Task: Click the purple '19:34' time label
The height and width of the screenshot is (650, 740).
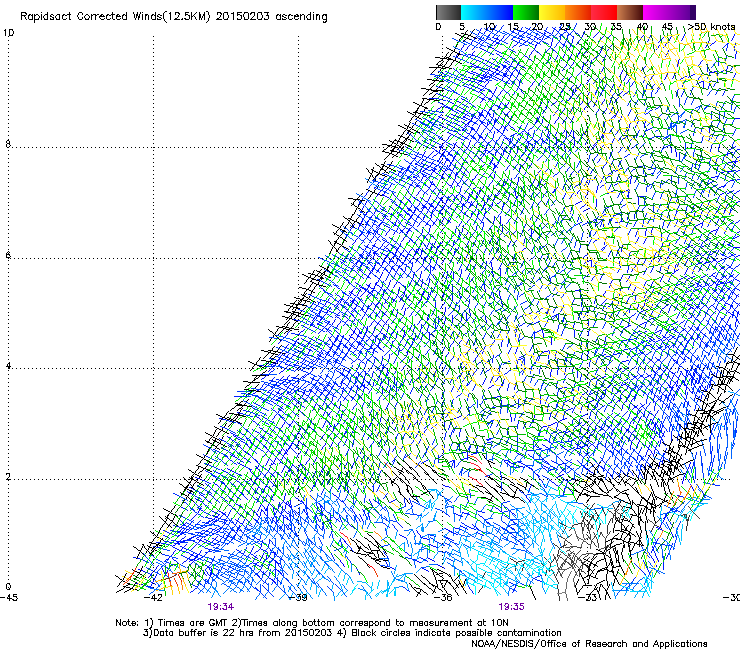Action: 220,607
